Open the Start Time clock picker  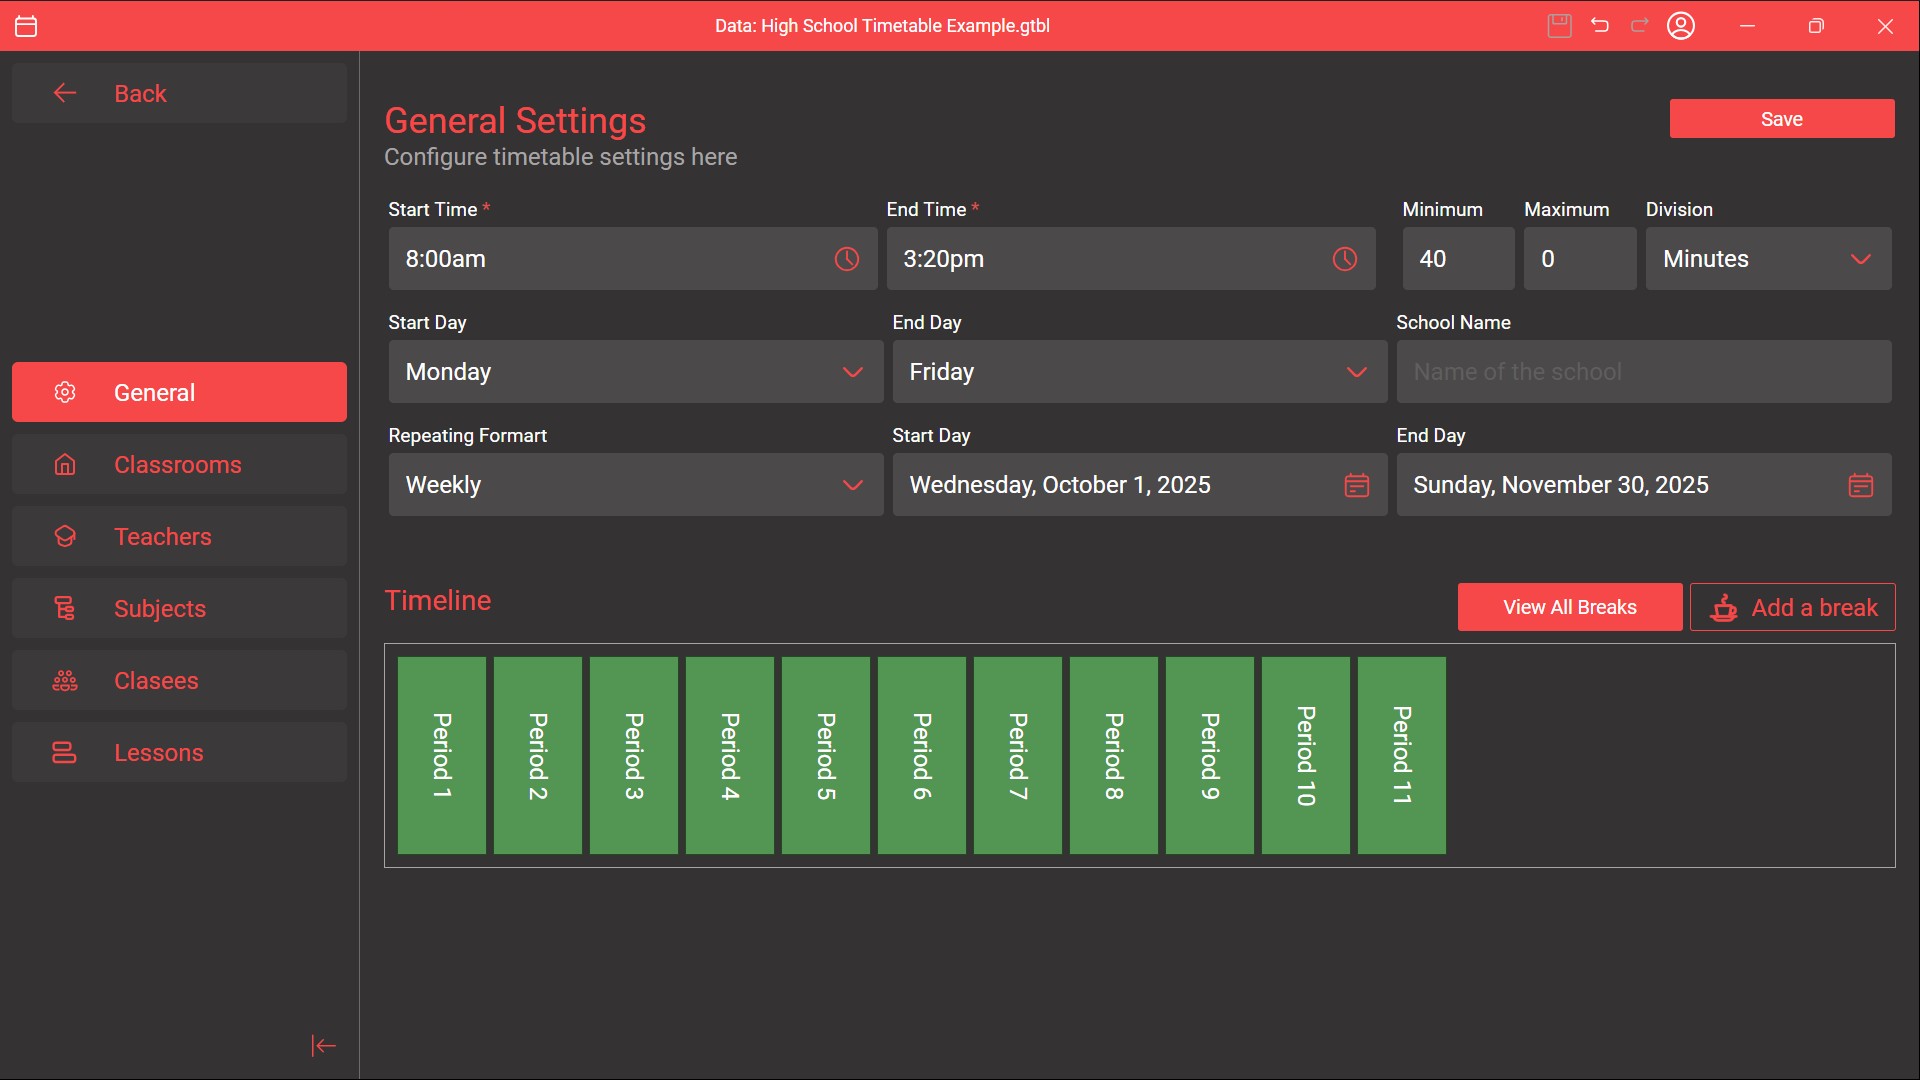[846, 259]
